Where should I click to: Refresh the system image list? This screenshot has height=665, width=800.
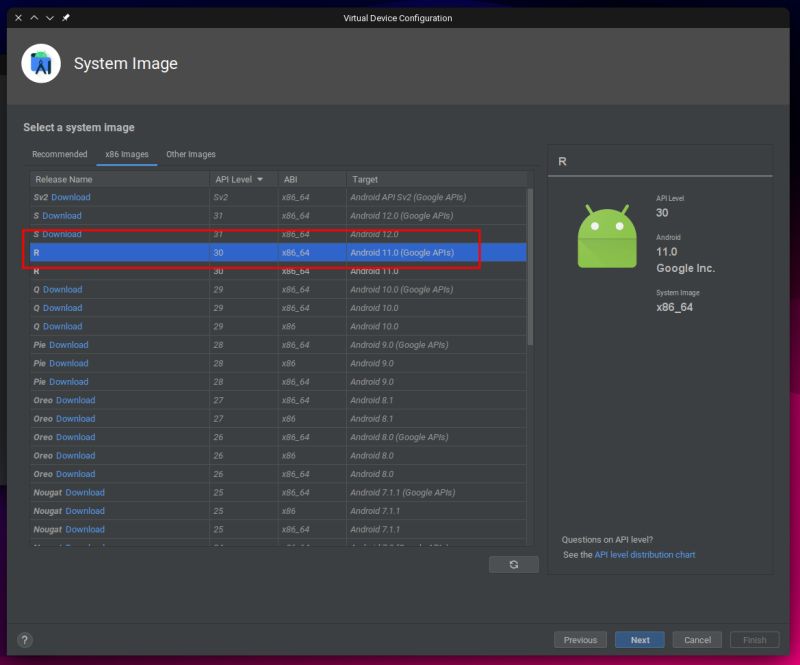click(x=513, y=564)
